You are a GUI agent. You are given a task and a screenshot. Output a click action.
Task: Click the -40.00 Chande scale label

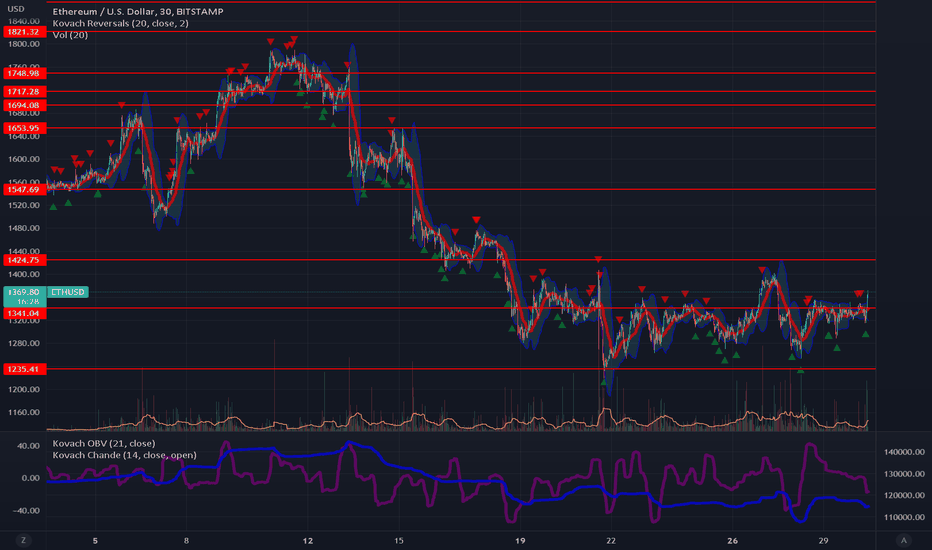point(27,511)
